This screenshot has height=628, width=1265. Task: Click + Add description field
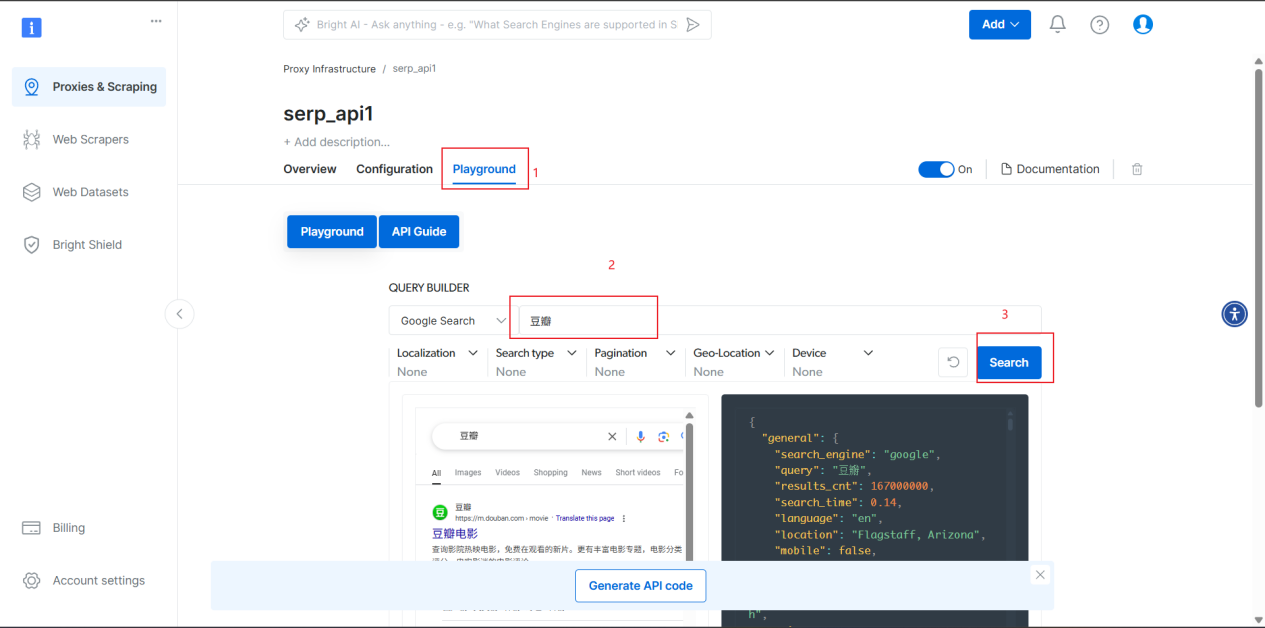coord(337,142)
